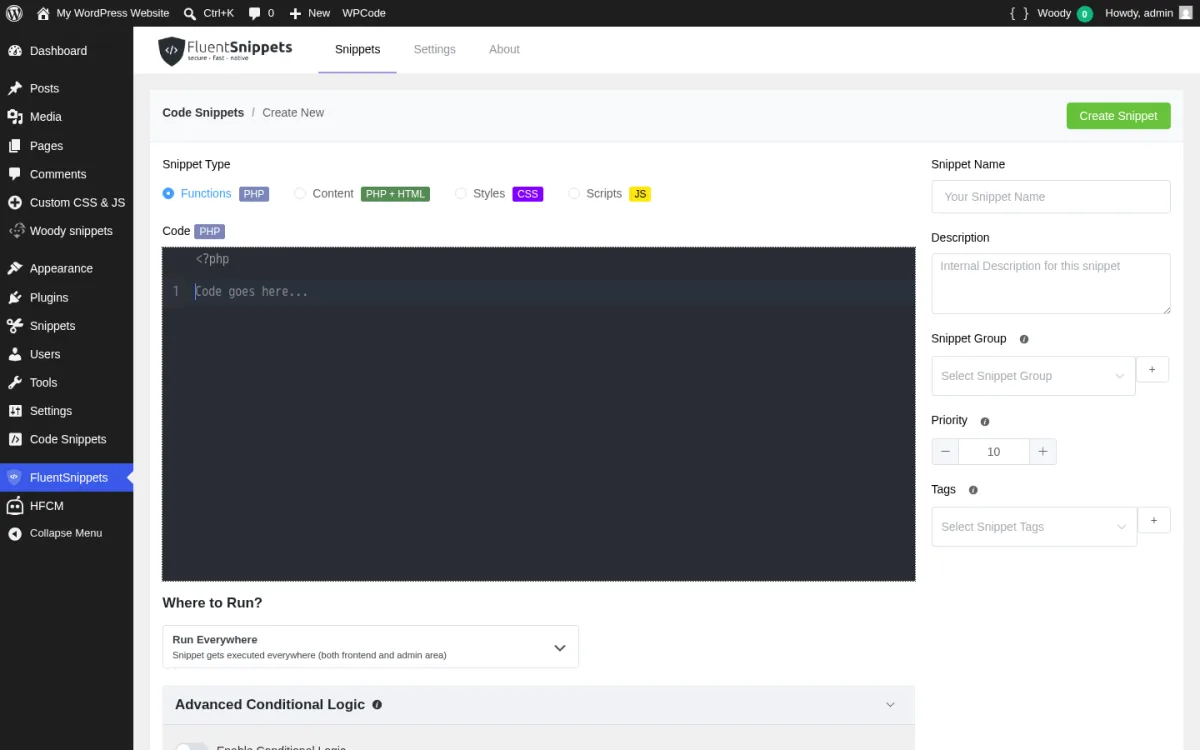The height and width of the screenshot is (750, 1200).
Task: Click the Tools wrench icon
Action: click(15, 382)
